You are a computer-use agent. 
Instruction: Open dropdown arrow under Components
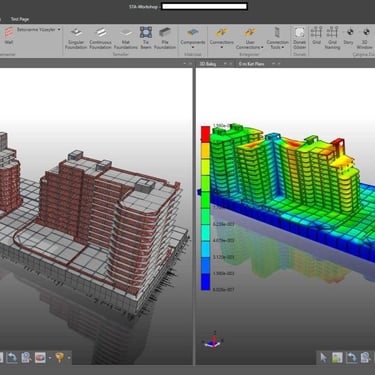click(x=193, y=47)
